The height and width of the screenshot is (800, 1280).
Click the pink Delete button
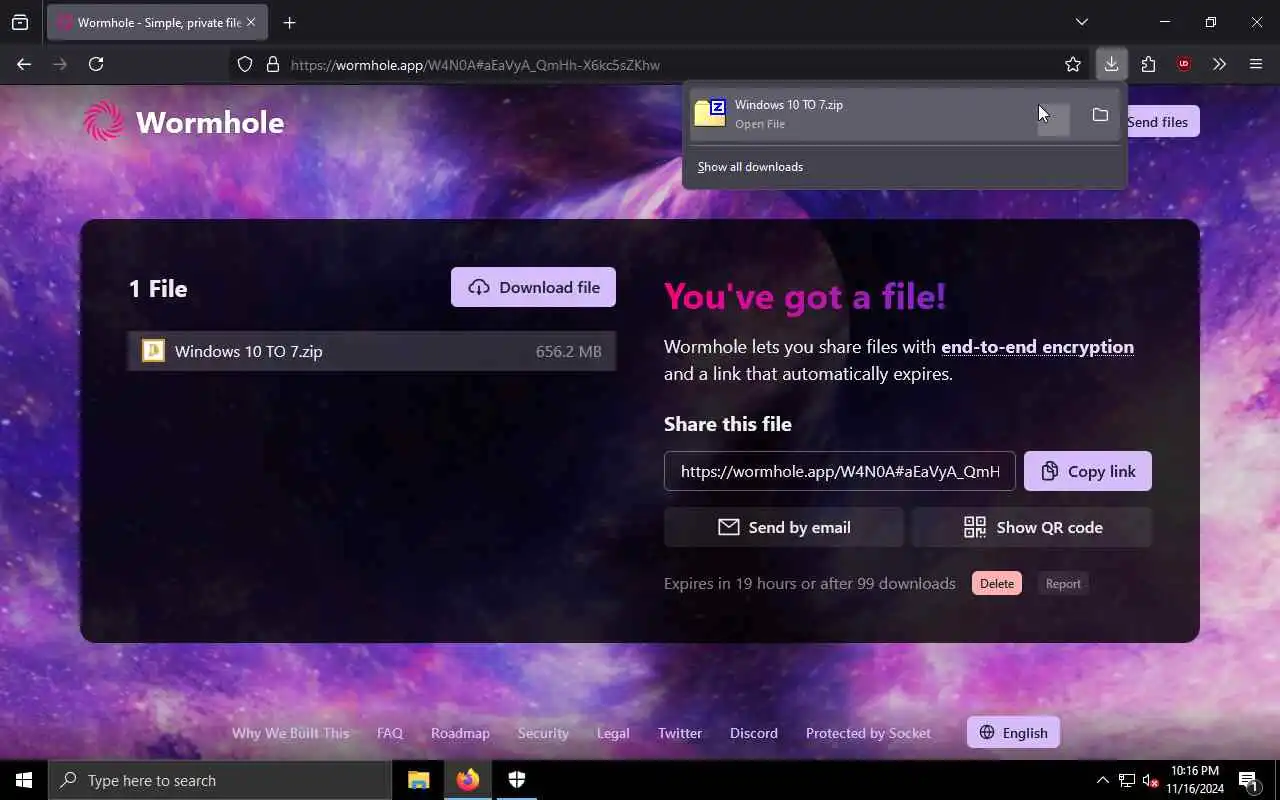click(x=997, y=584)
